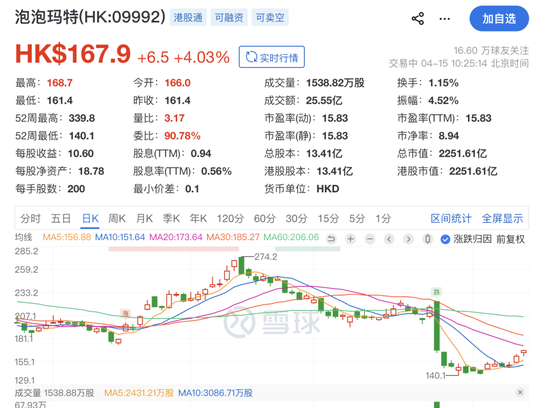Switch to the 年K chart tab
550x408 pixels.
pos(198,219)
